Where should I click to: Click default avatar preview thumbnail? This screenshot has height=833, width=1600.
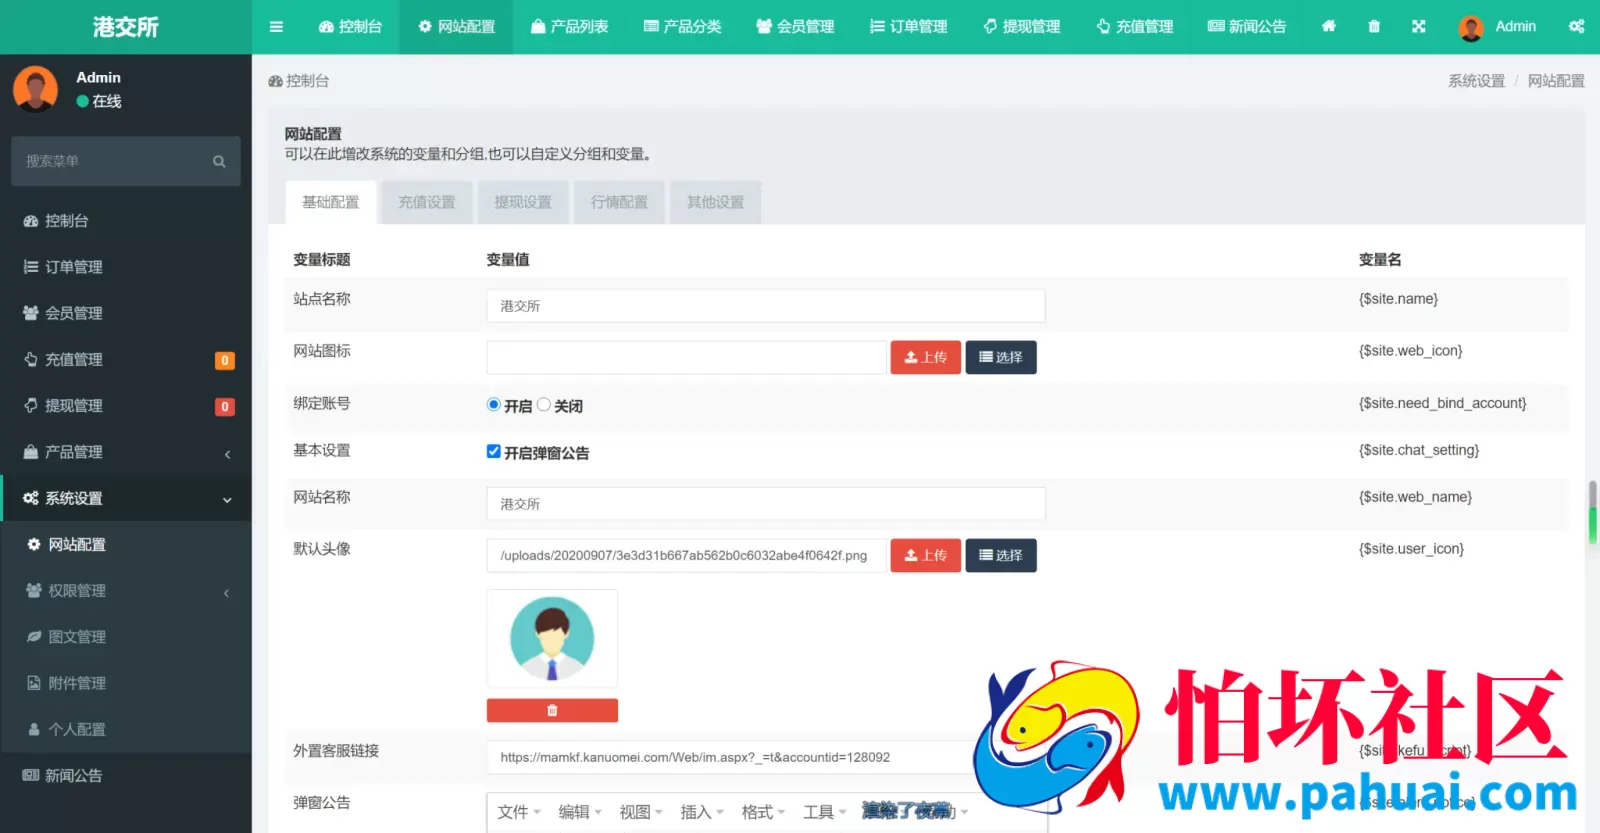pyautogui.click(x=552, y=639)
